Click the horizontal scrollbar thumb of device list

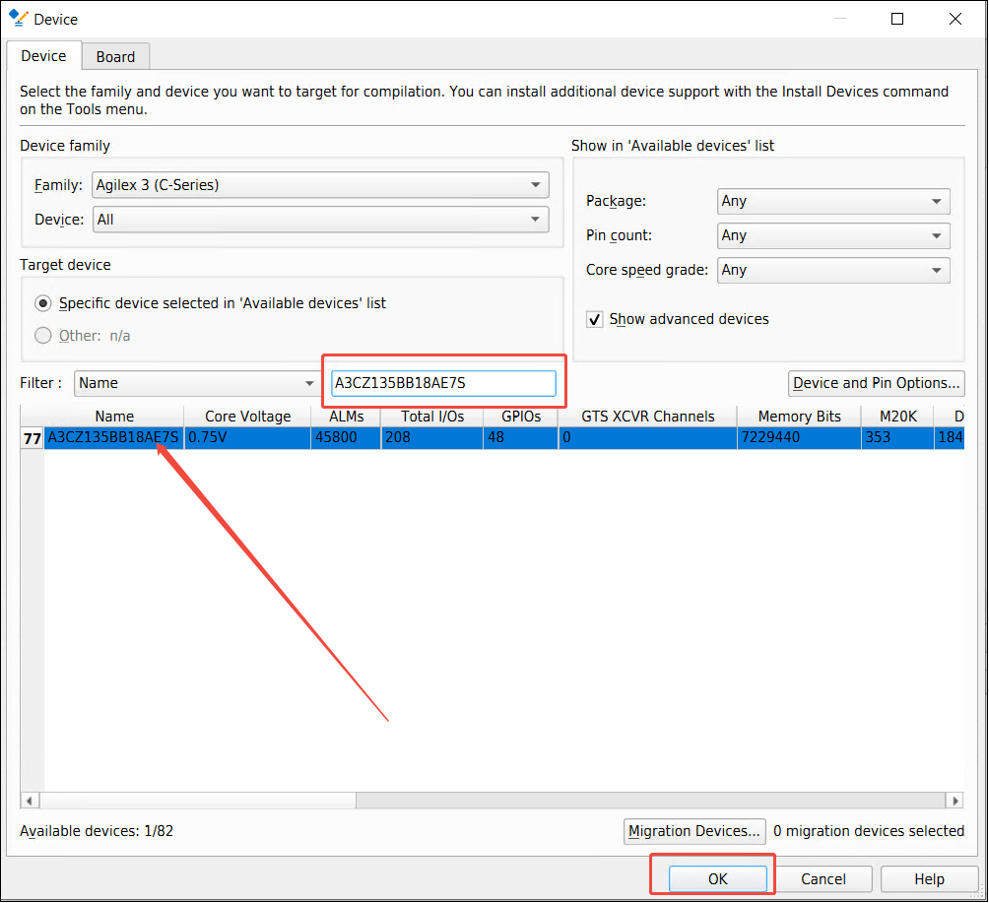[198, 801]
